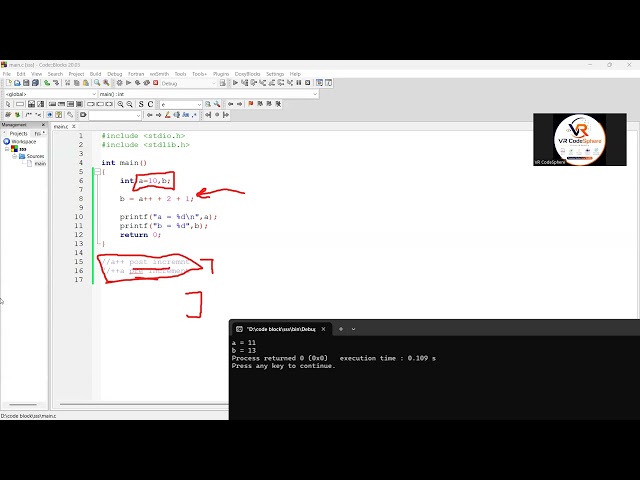
Task: Click the VR CodeSphere video thumbnail
Action: coord(580,139)
